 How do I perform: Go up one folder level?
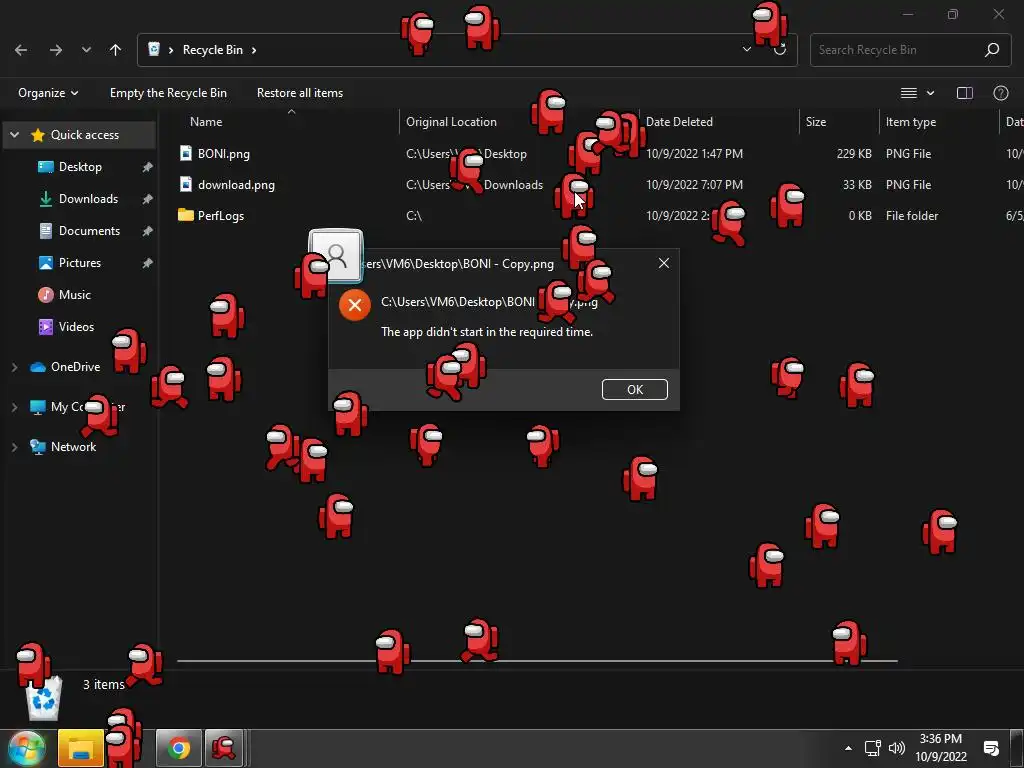[115, 50]
